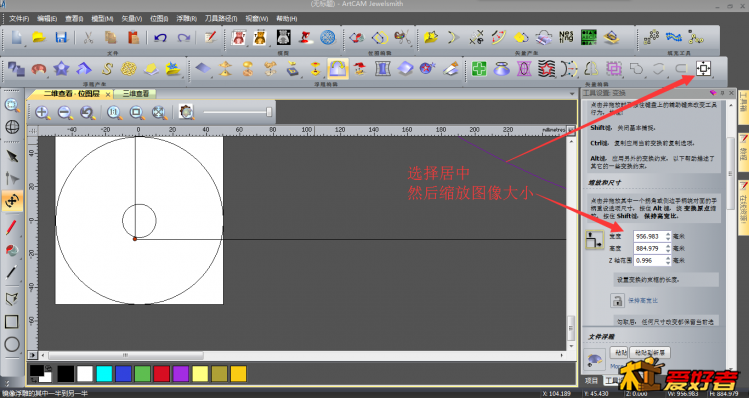The width and height of the screenshot is (749, 398).
Task: Click the Nesting vector tool icon
Action: tap(566, 37)
